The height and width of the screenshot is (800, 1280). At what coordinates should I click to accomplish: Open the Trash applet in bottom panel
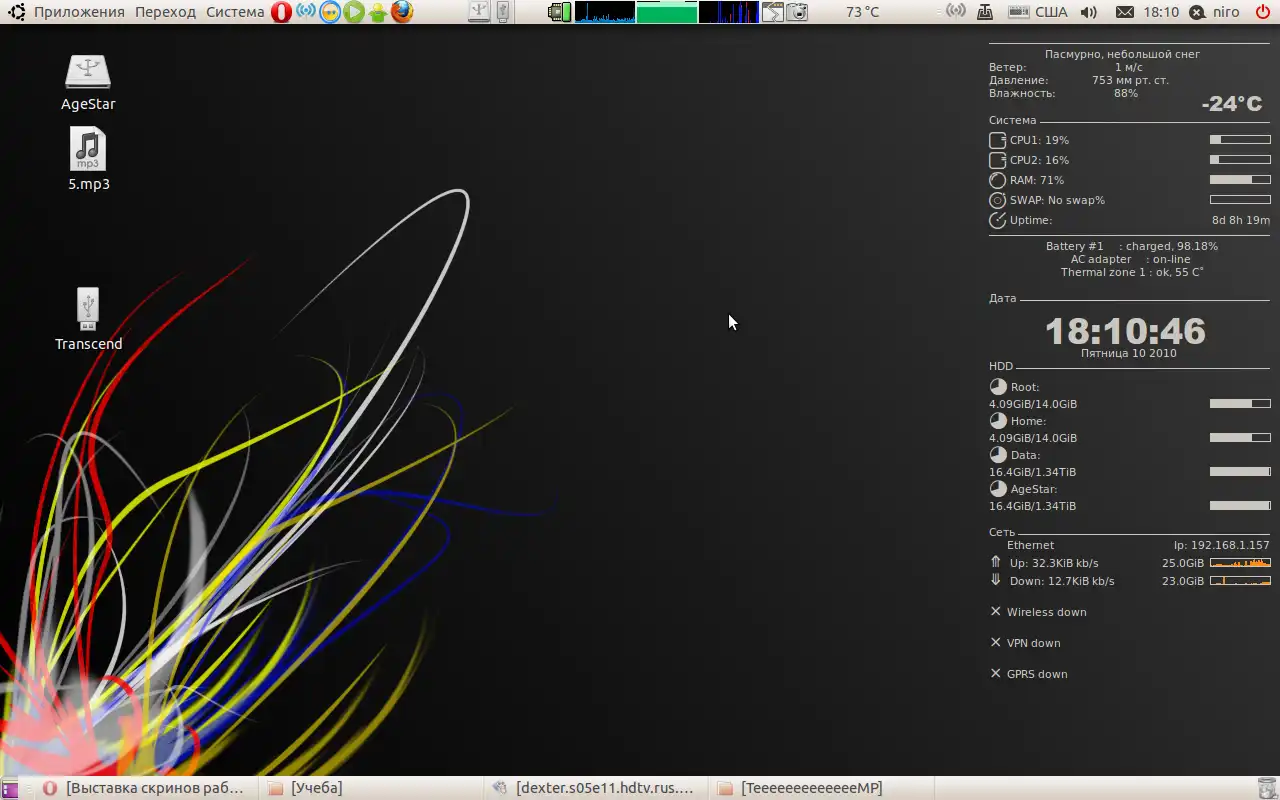[x=1267, y=788]
